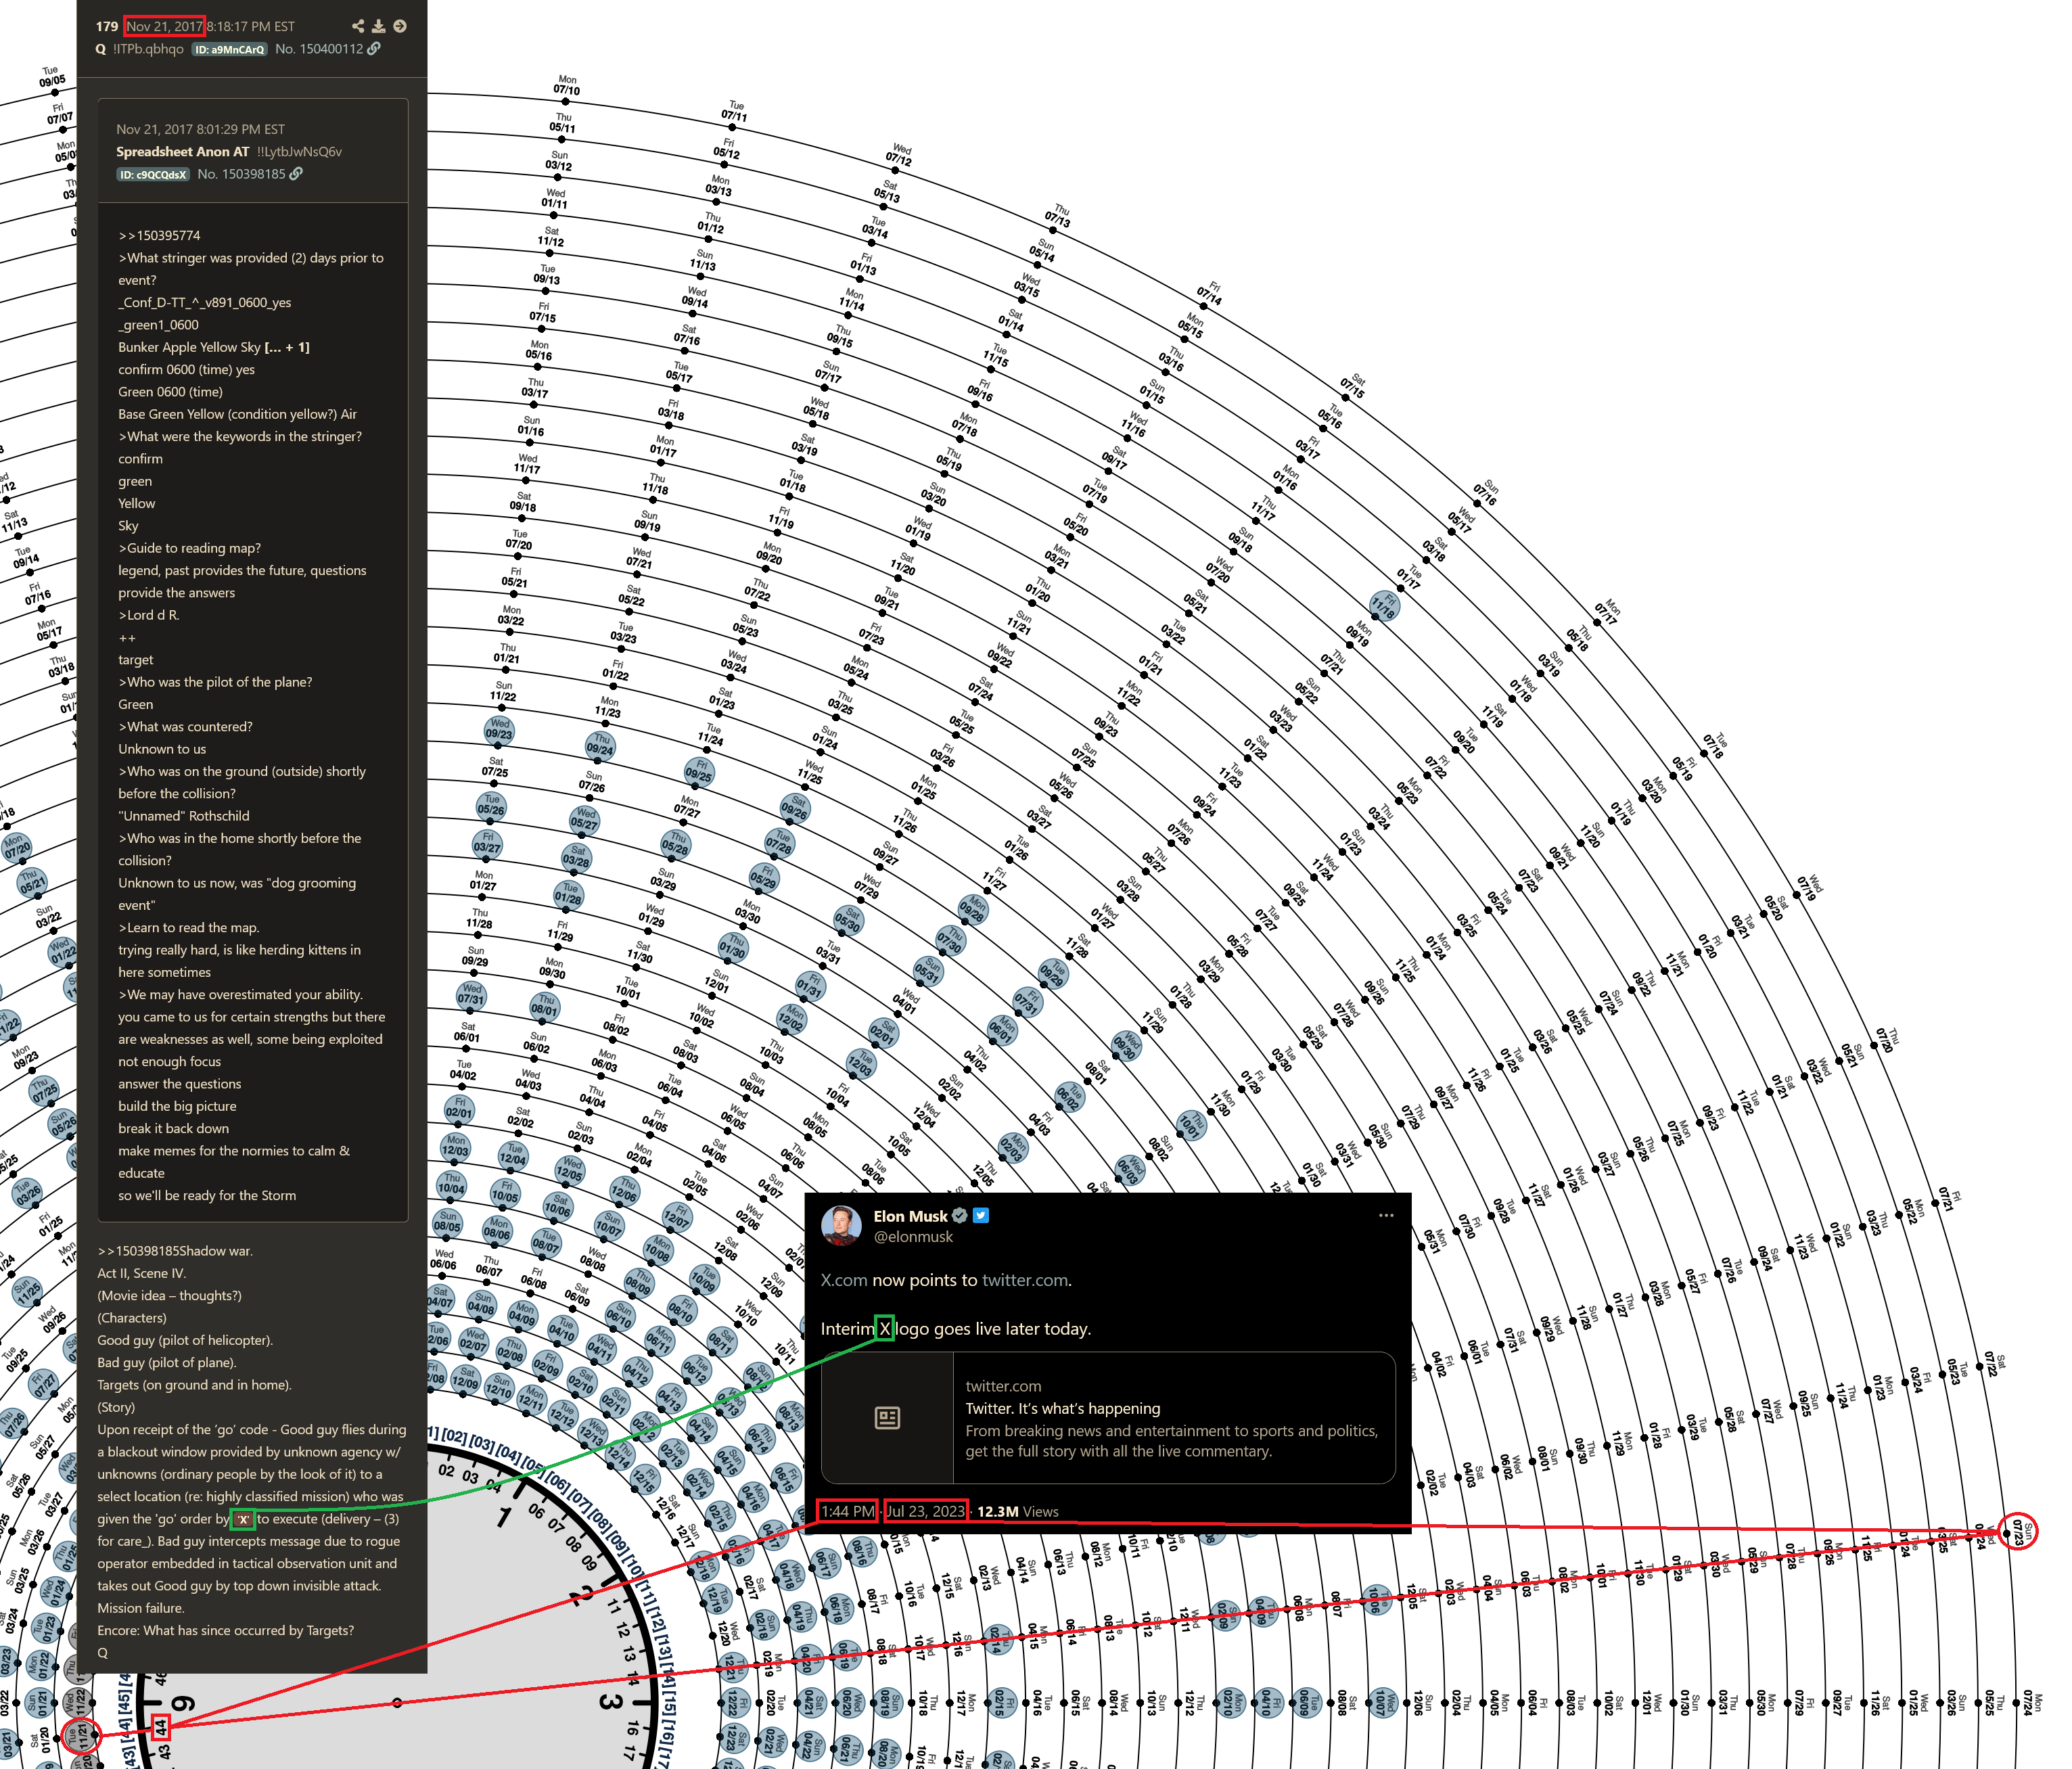Open post number link No. 150400112
2072x1769 pixels.
319,48
